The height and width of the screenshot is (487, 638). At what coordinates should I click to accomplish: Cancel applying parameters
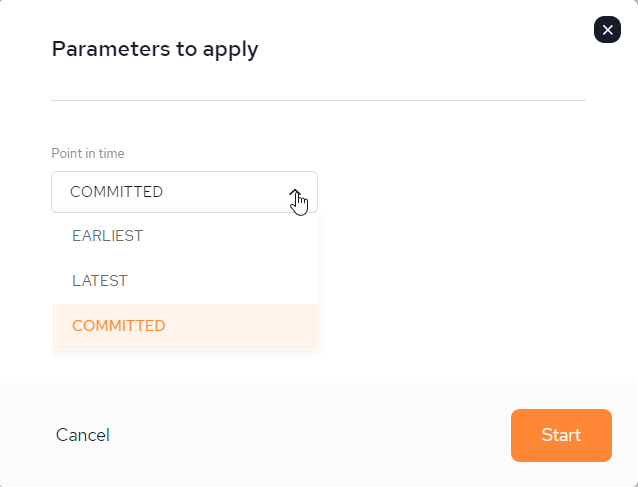[x=83, y=435]
